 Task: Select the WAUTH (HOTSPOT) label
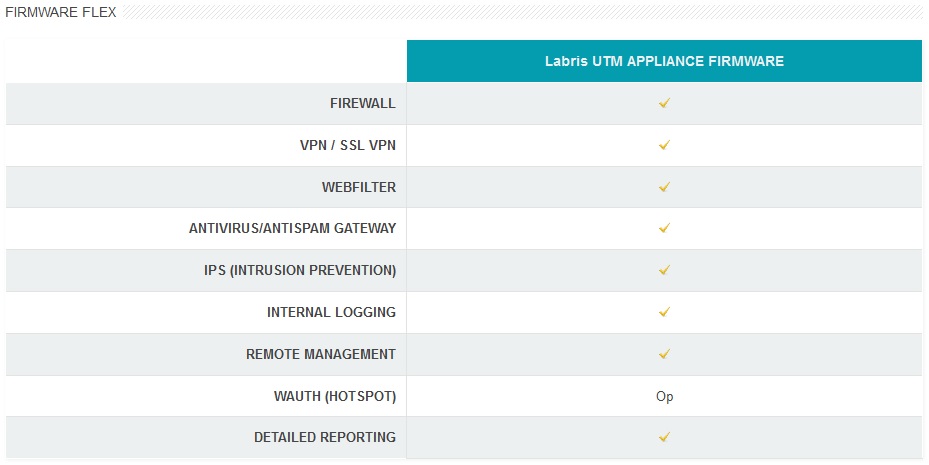[335, 396]
